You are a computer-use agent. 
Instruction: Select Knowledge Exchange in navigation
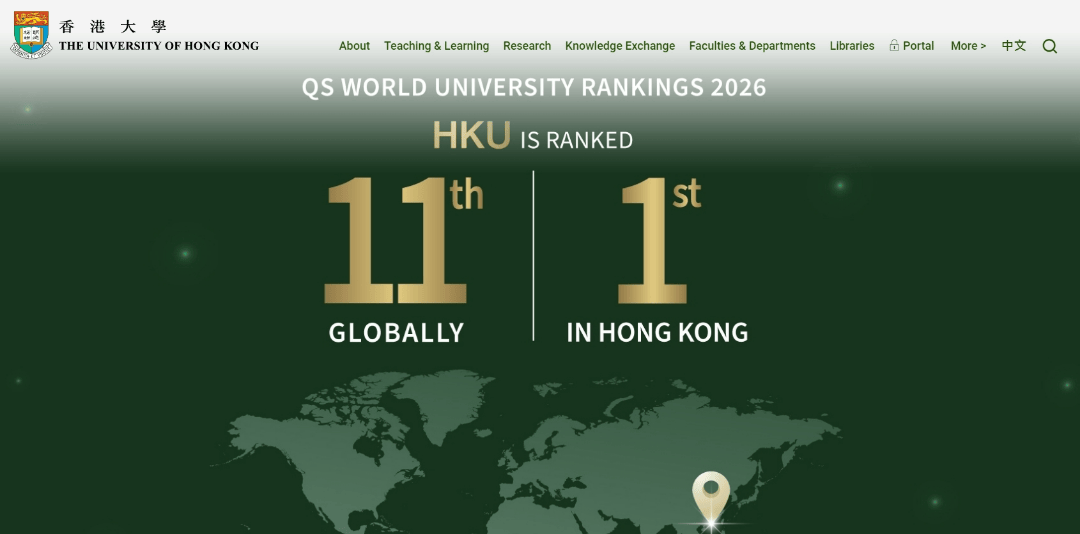619,46
